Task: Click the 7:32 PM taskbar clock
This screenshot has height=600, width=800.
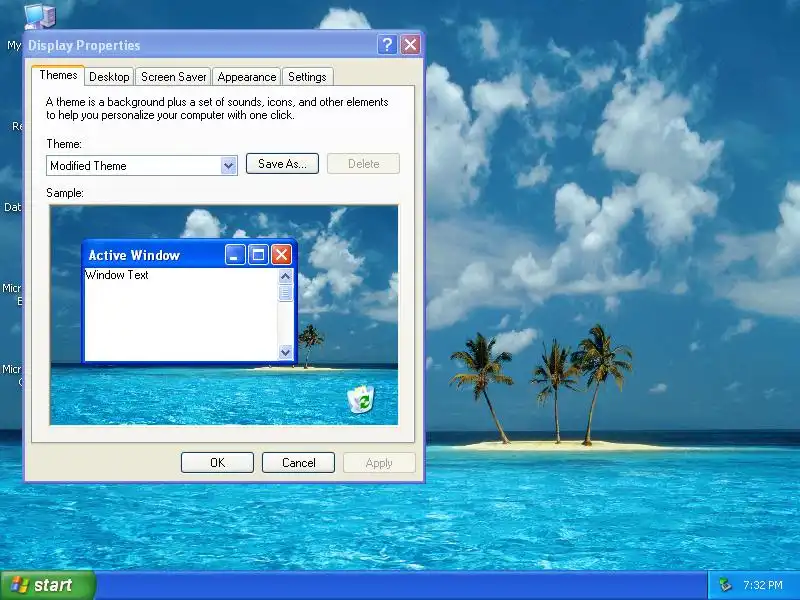Action: click(763, 585)
